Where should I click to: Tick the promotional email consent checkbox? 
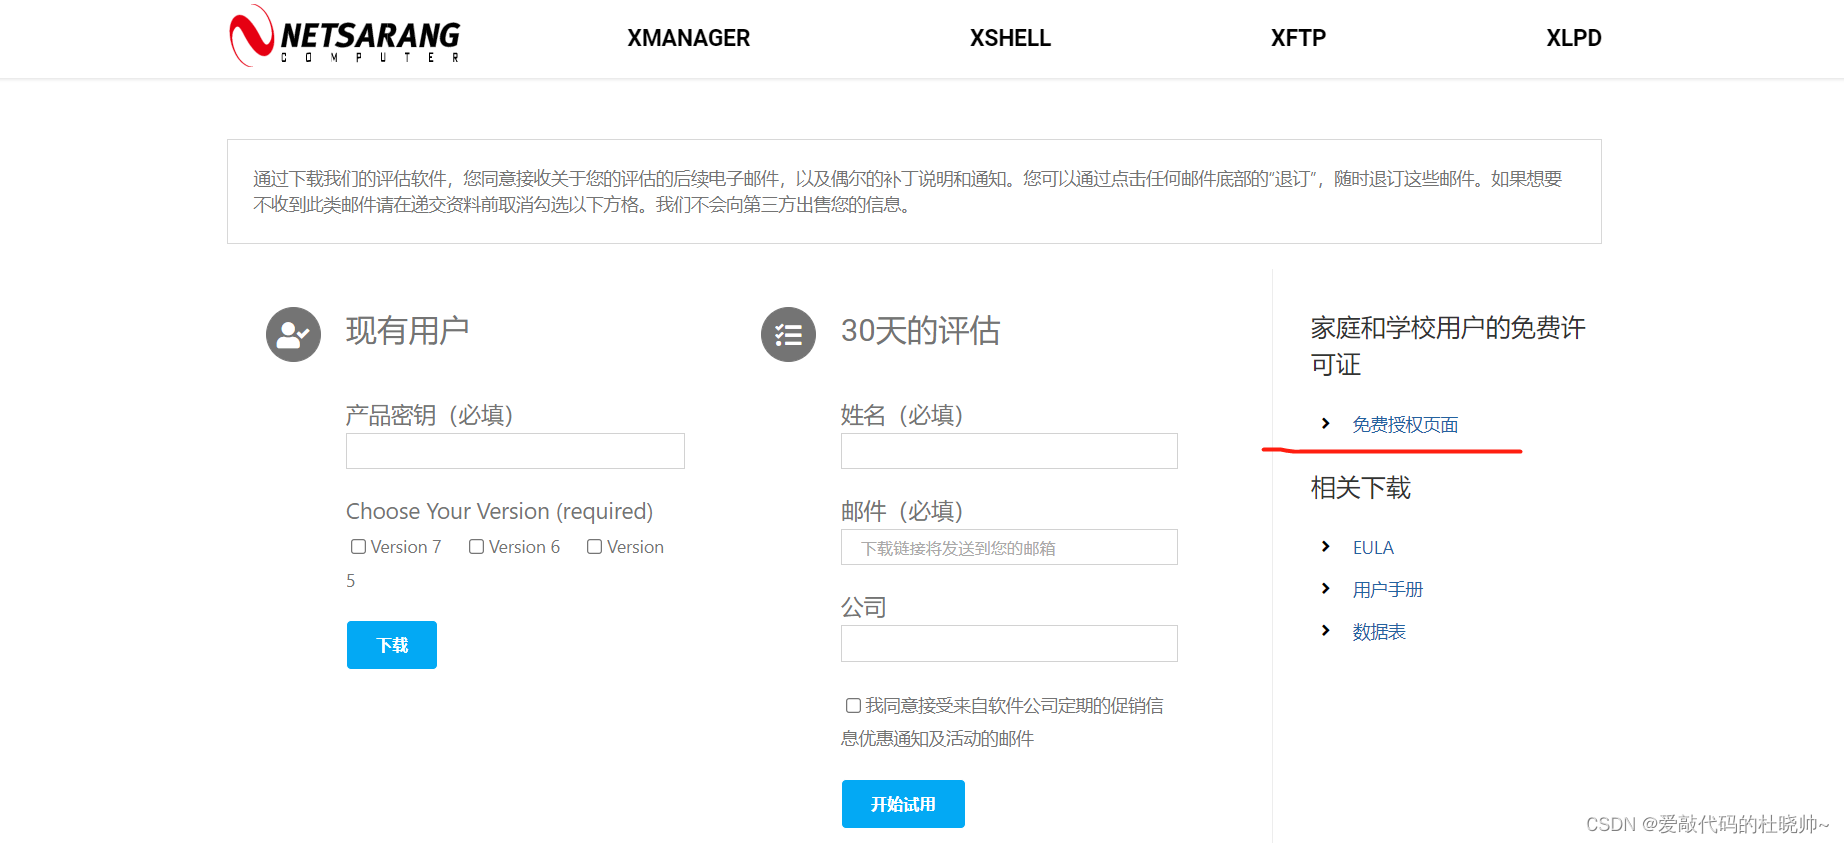(853, 706)
